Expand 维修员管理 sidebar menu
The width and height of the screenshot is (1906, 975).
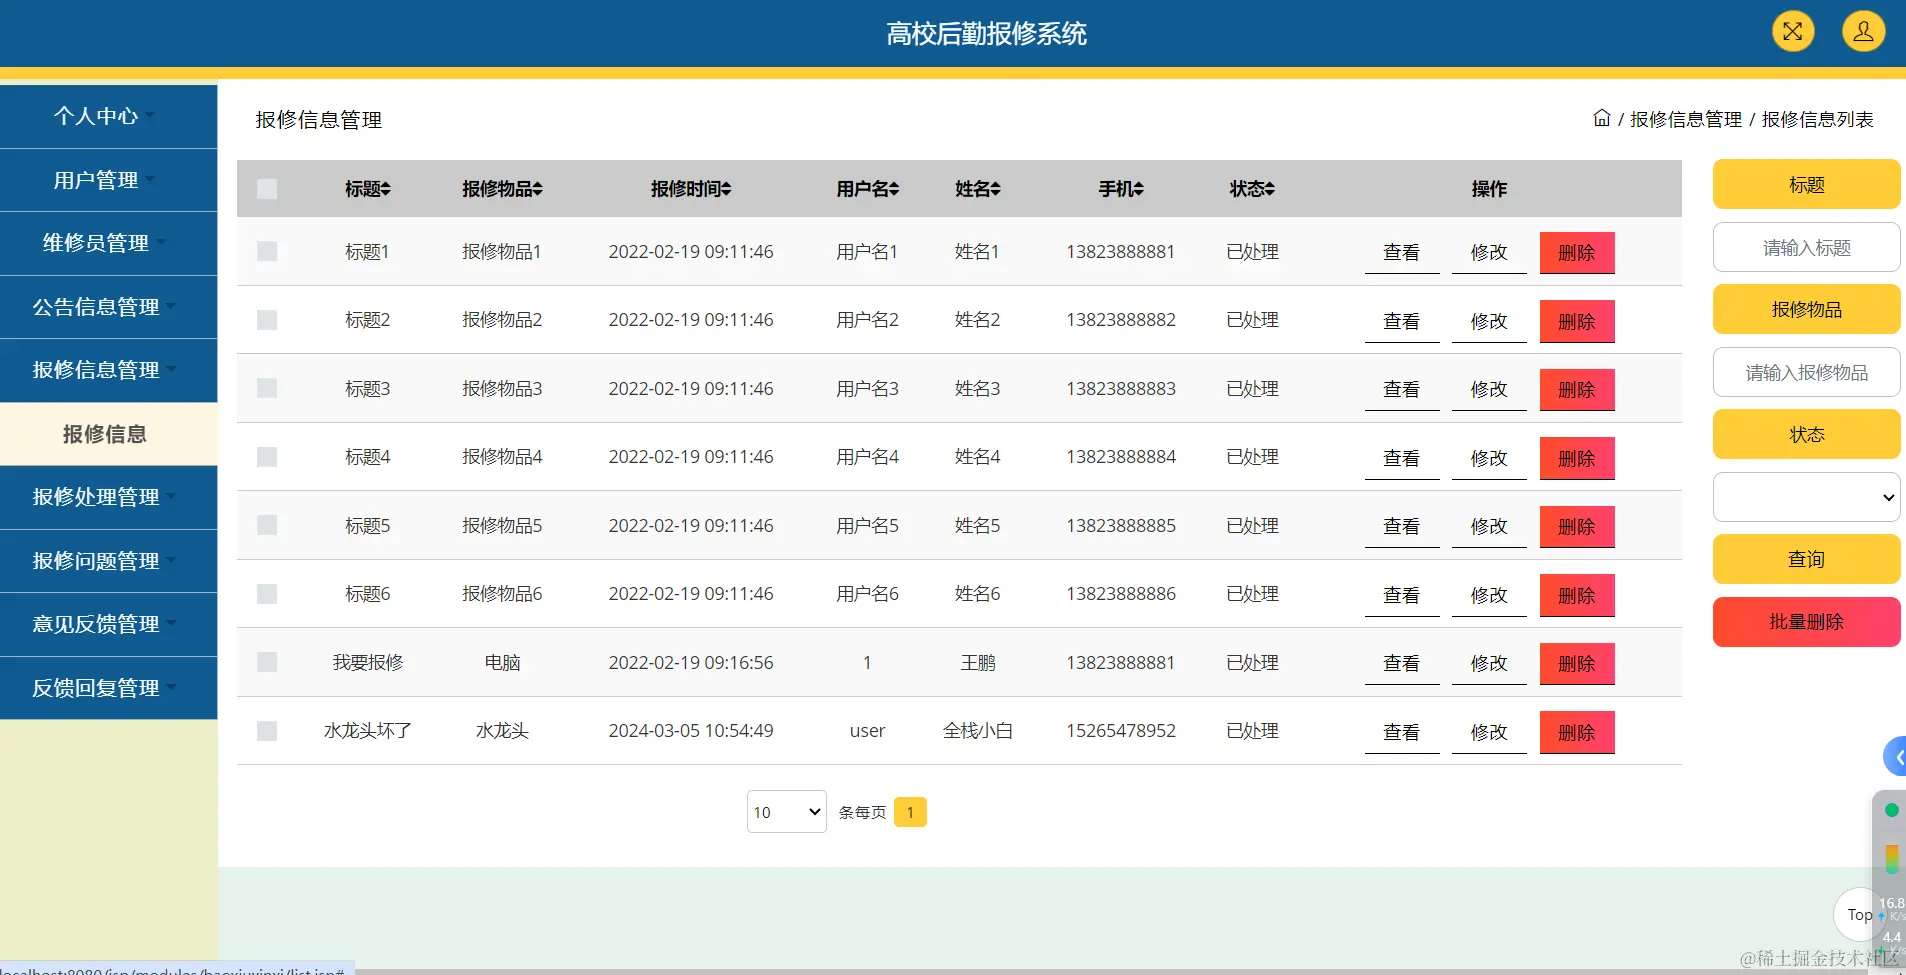tap(108, 243)
